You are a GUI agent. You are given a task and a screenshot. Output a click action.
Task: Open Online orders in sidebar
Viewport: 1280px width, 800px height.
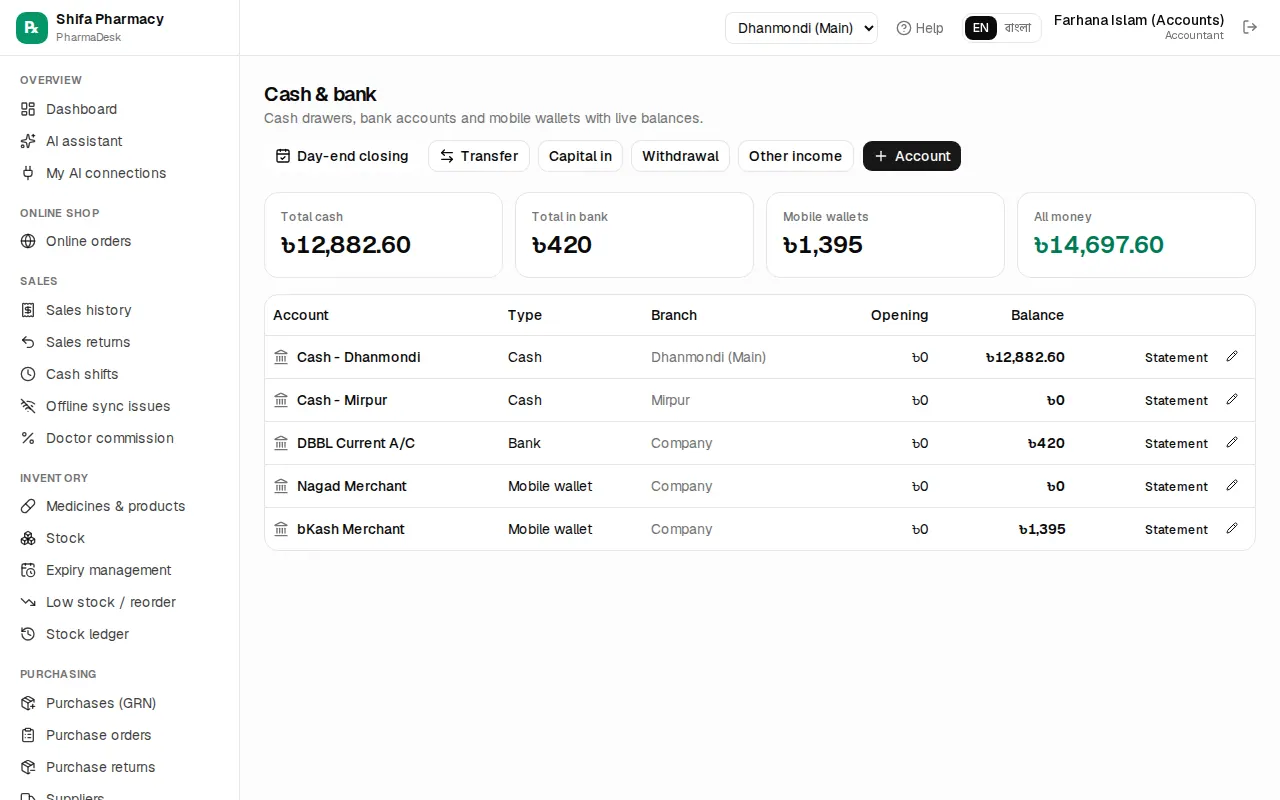120,241
